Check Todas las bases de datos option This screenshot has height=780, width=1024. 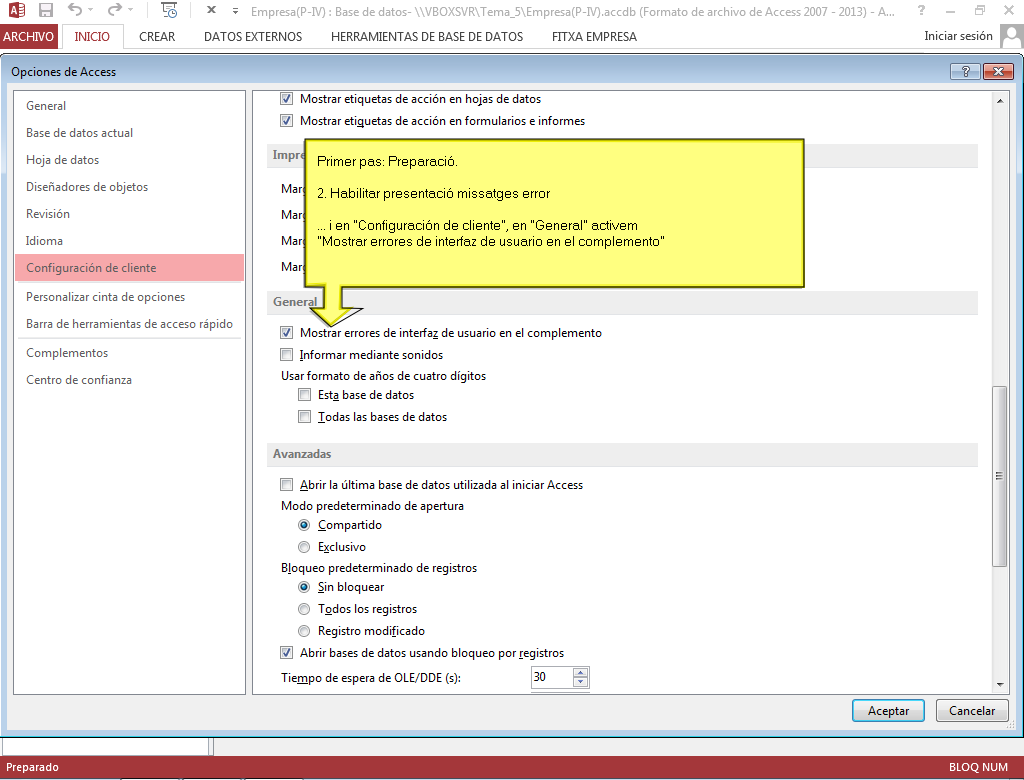click(x=304, y=417)
